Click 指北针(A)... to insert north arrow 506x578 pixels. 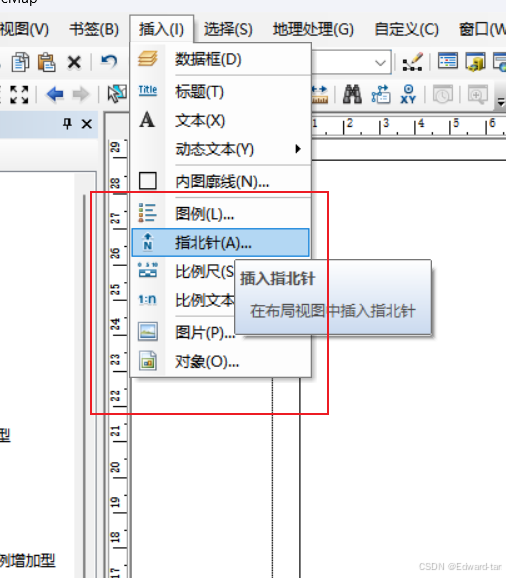(220, 243)
